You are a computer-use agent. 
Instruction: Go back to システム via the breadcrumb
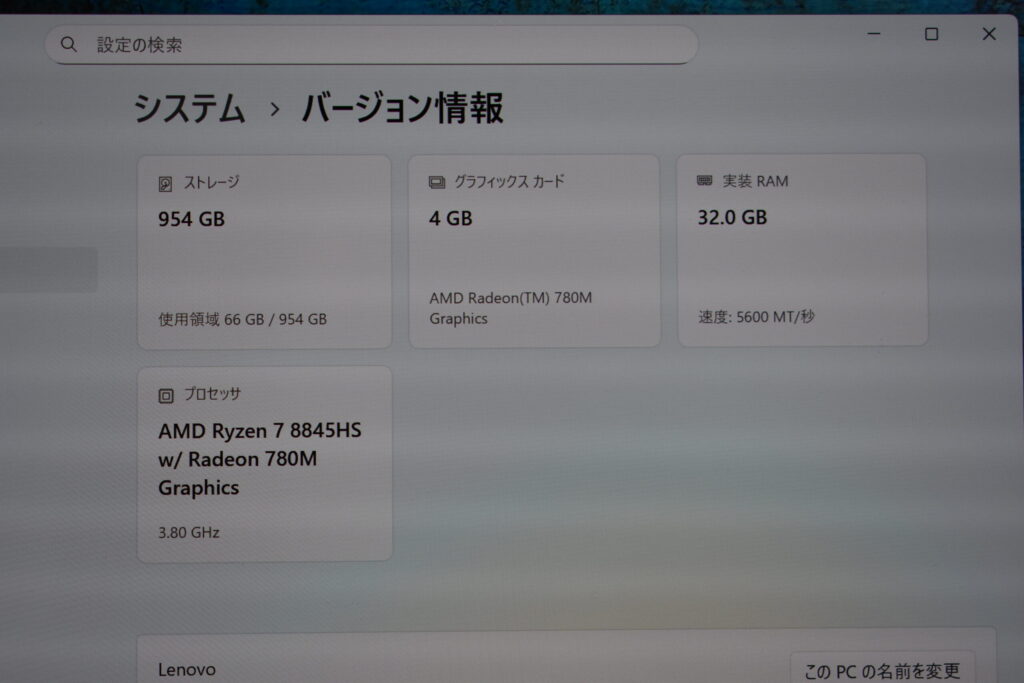[x=190, y=108]
